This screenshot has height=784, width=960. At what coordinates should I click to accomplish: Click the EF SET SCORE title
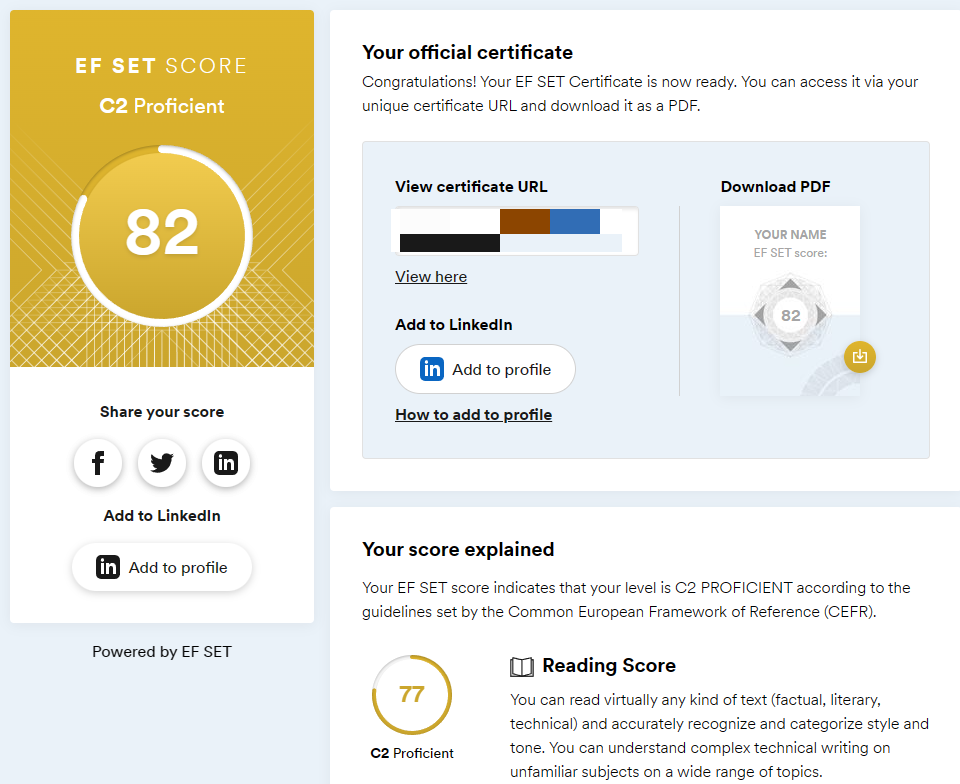click(162, 65)
